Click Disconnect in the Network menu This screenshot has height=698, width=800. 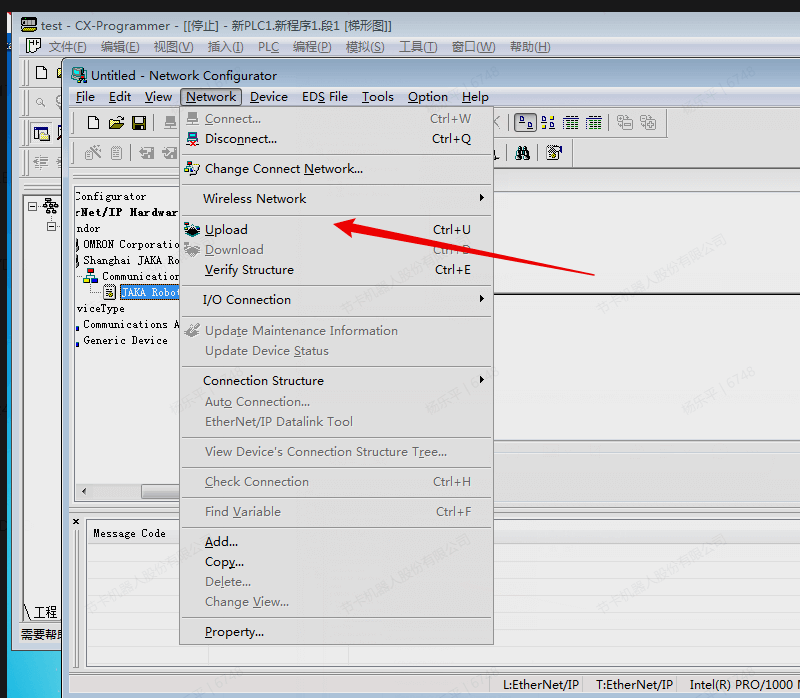point(240,139)
